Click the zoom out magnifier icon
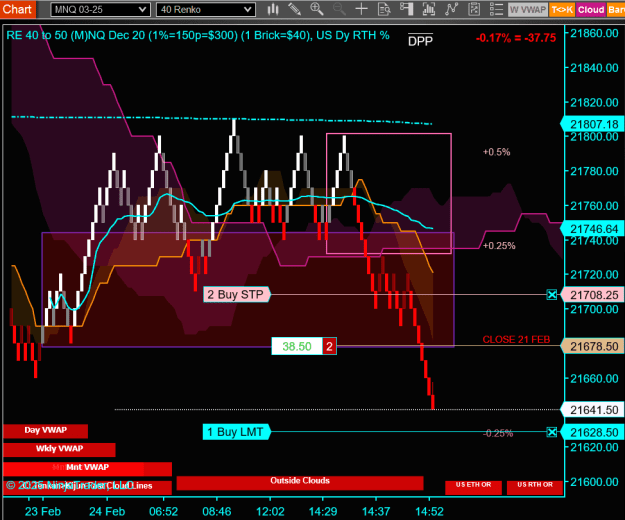 339,9
